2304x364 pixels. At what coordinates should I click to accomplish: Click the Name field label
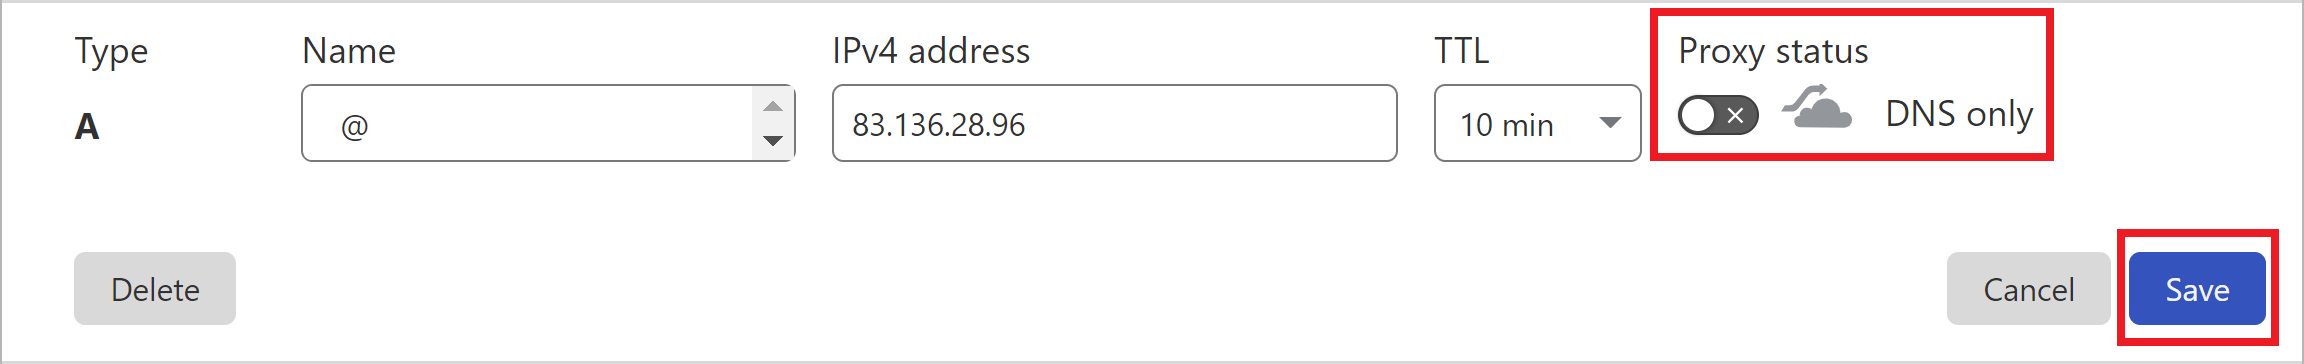tap(349, 51)
